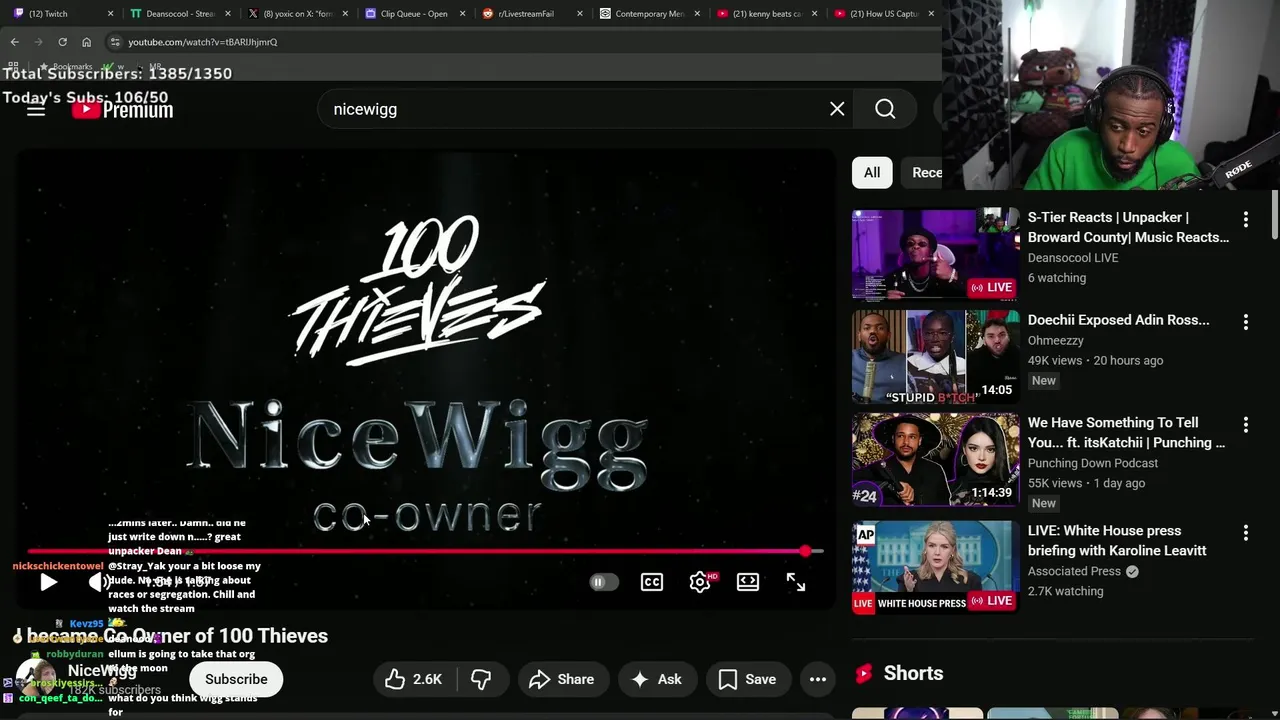Open We Have Something To Tell title

click(x=1126, y=432)
